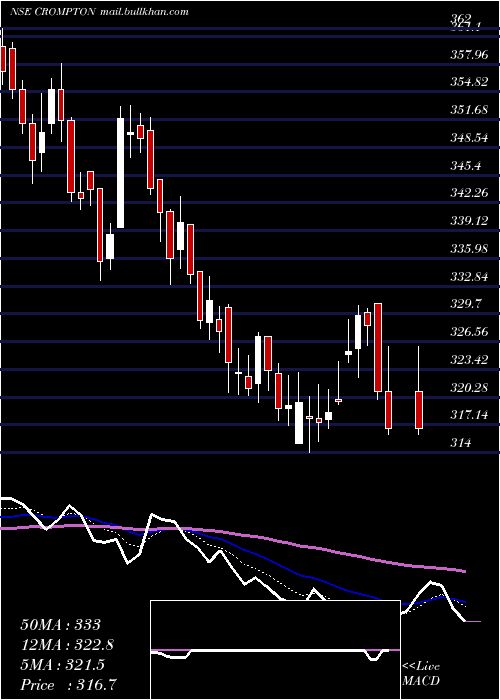Click the price label '354.82'
Image resolution: width=500 pixels, height=700 pixels.
tap(470, 83)
